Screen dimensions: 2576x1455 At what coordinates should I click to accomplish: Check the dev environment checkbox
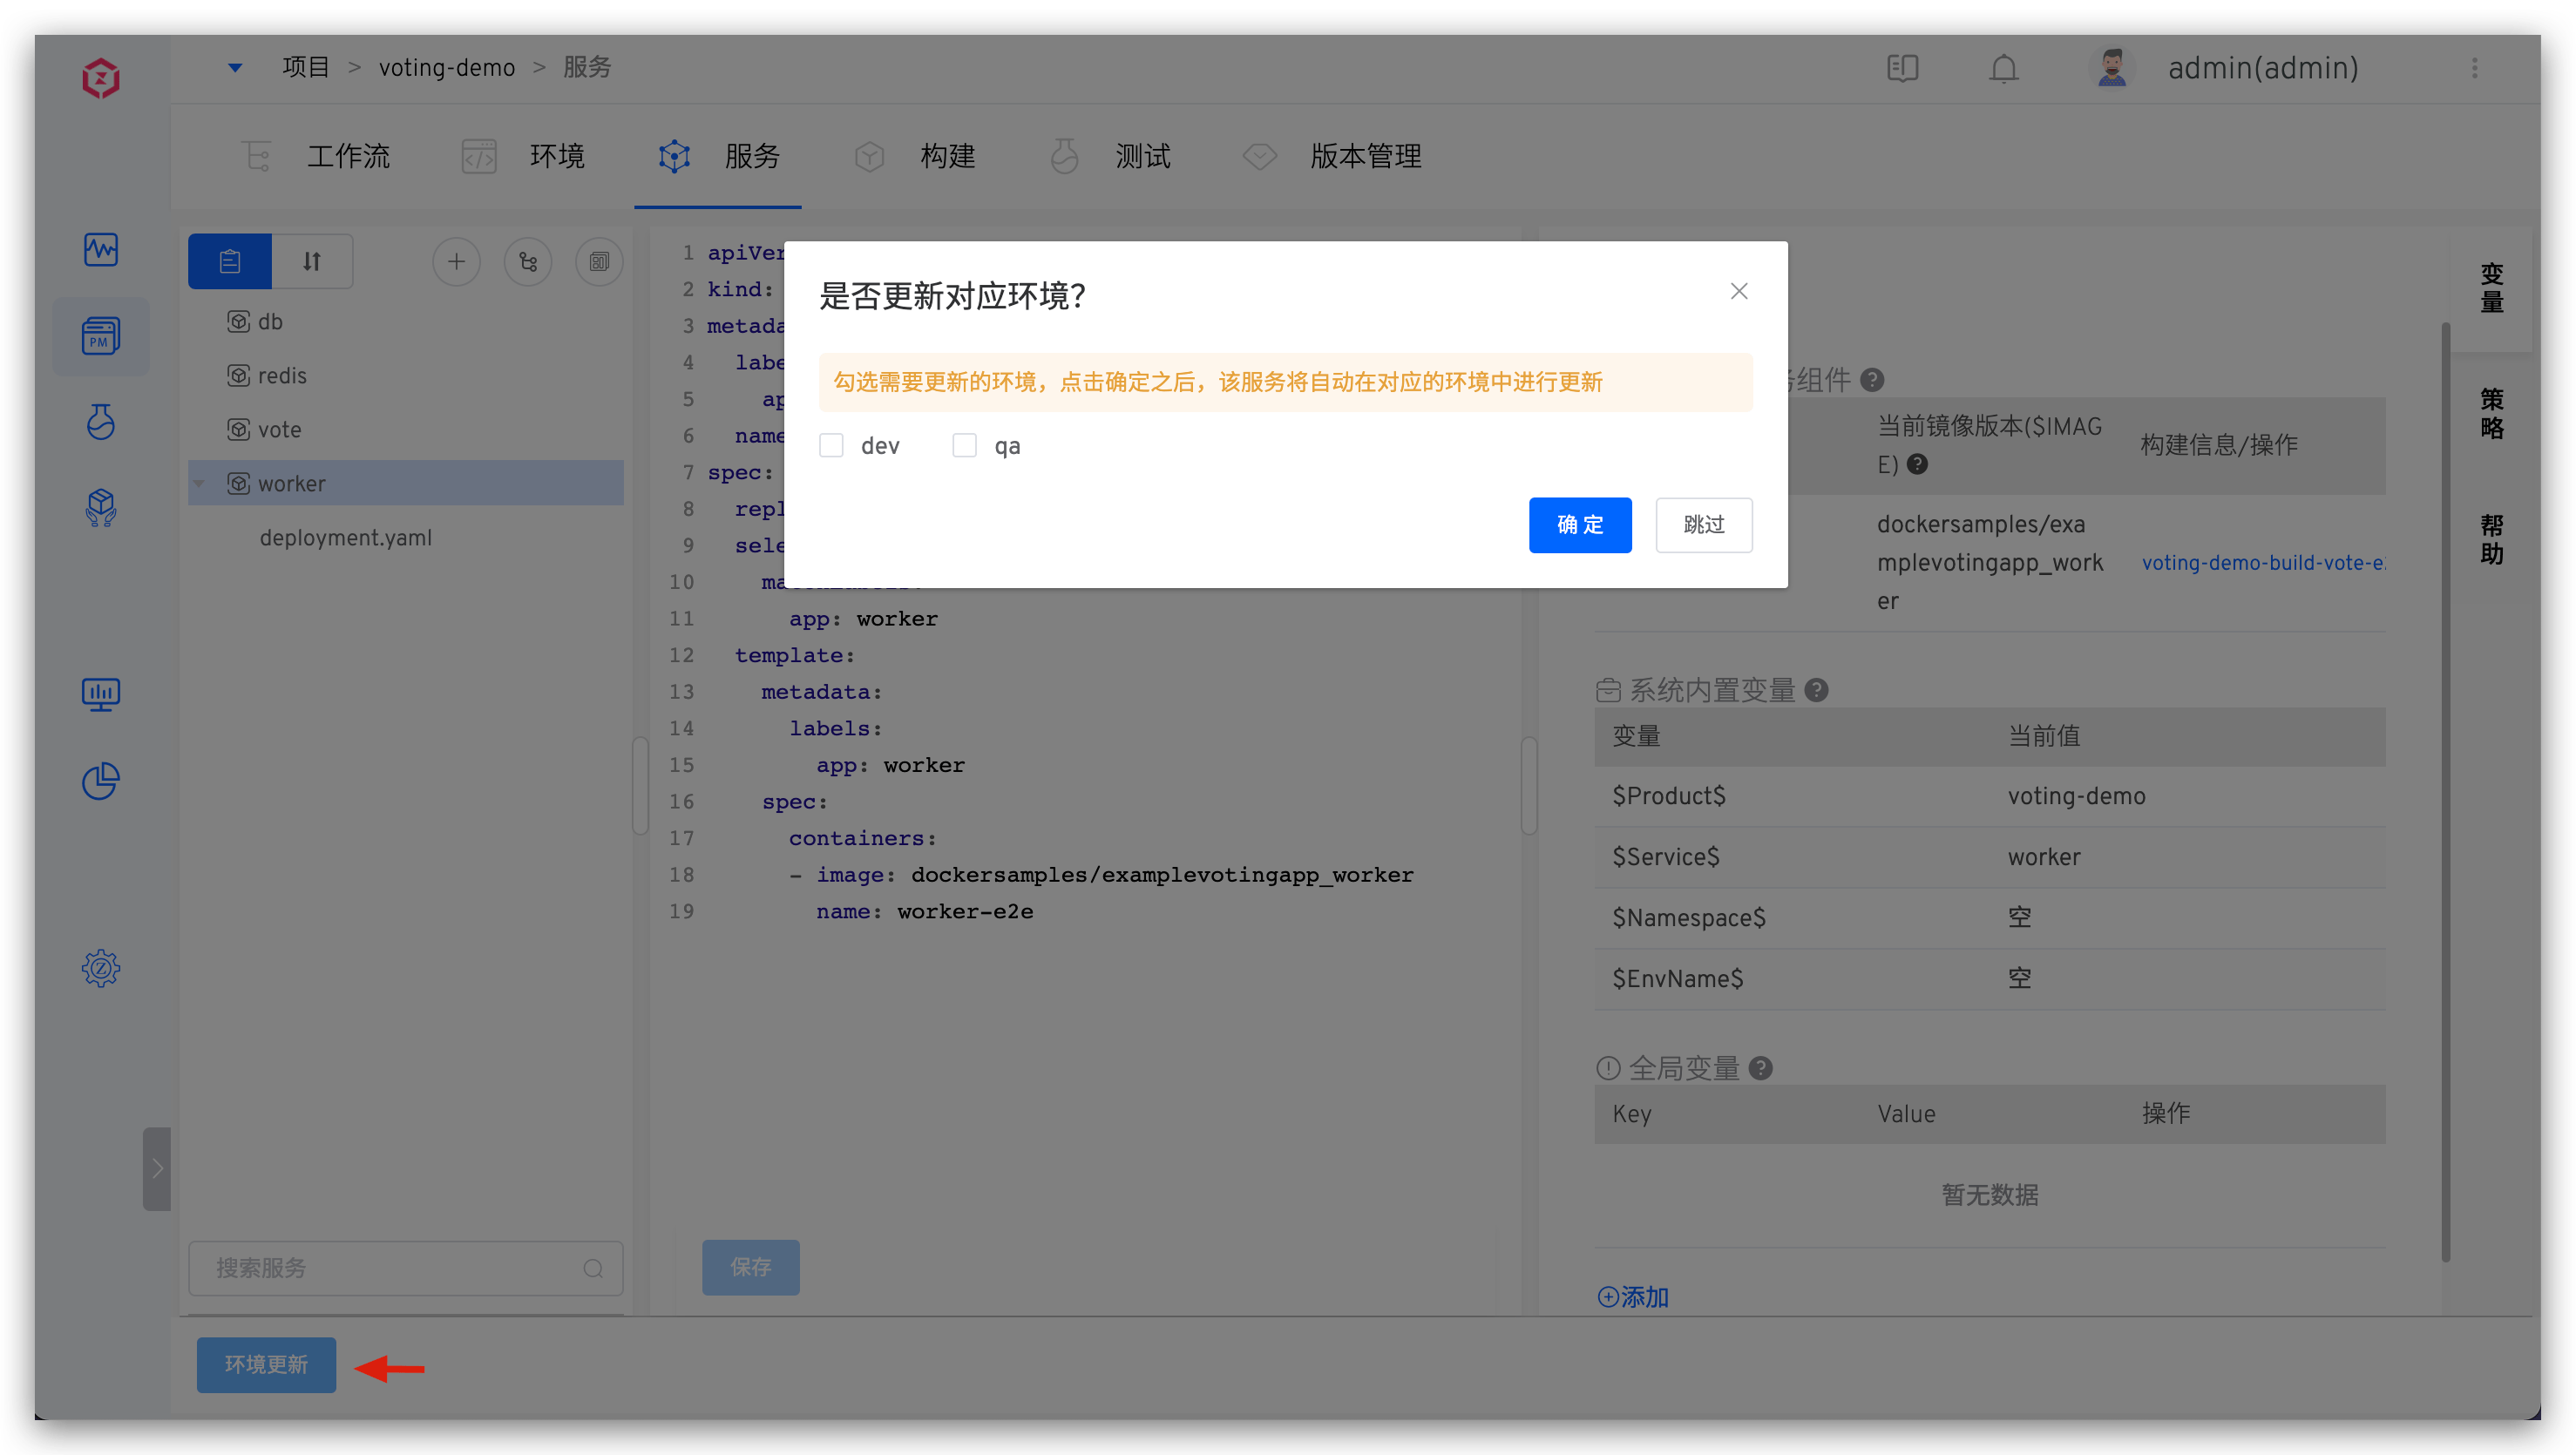tap(831, 445)
